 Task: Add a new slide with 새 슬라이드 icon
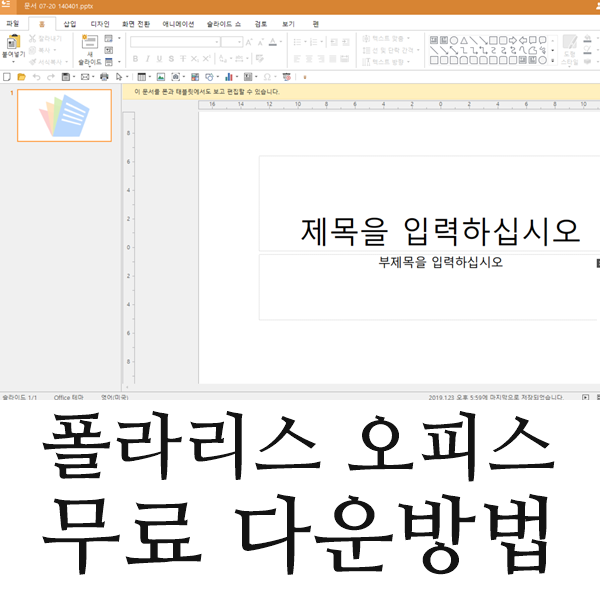90,41
